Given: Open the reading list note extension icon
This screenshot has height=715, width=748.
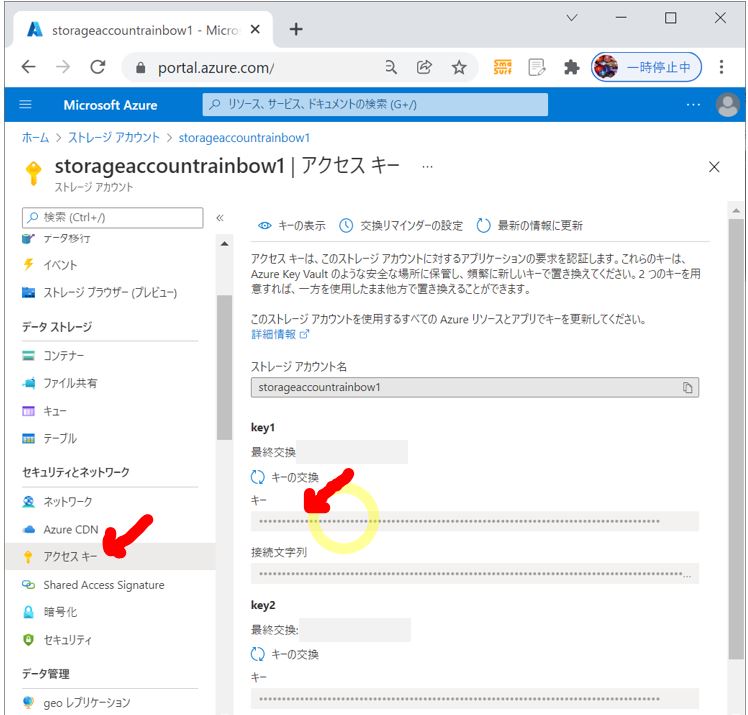Looking at the screenshot, I should (537, 67).
